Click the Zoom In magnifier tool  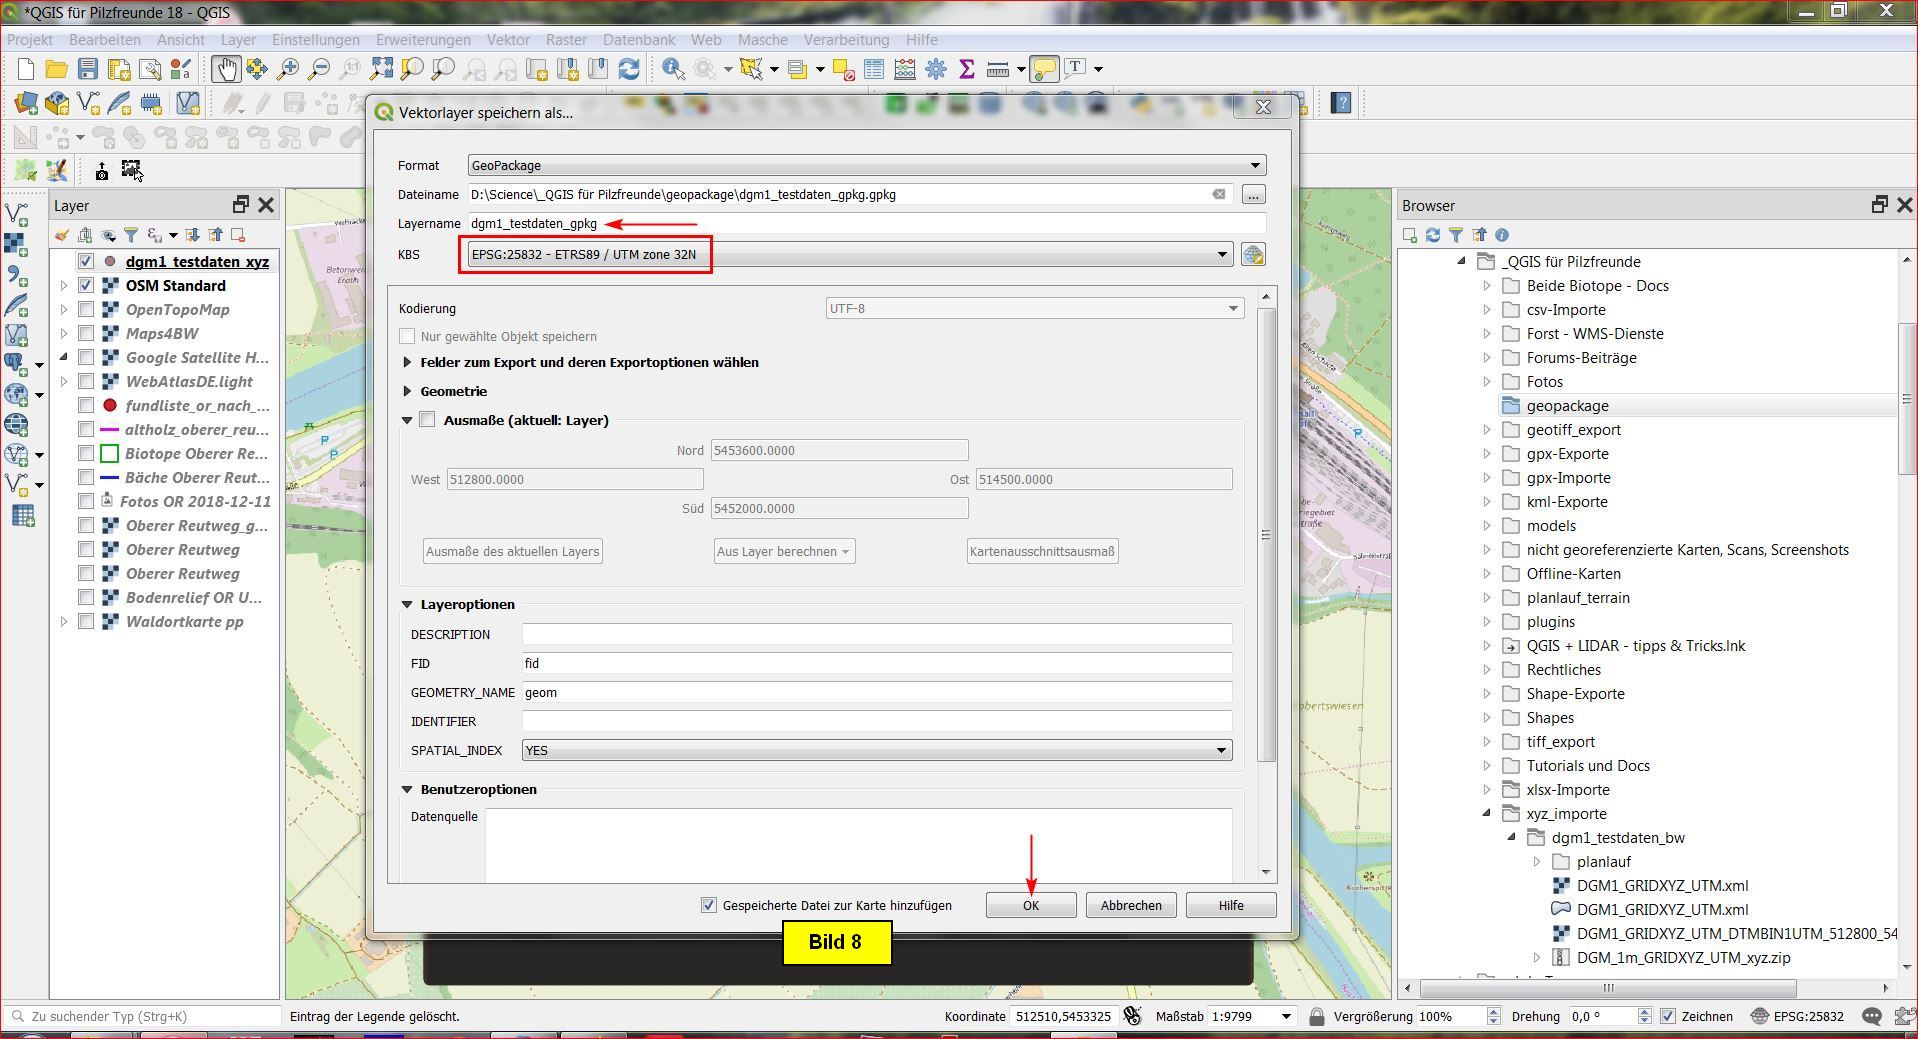click(288, 69)
